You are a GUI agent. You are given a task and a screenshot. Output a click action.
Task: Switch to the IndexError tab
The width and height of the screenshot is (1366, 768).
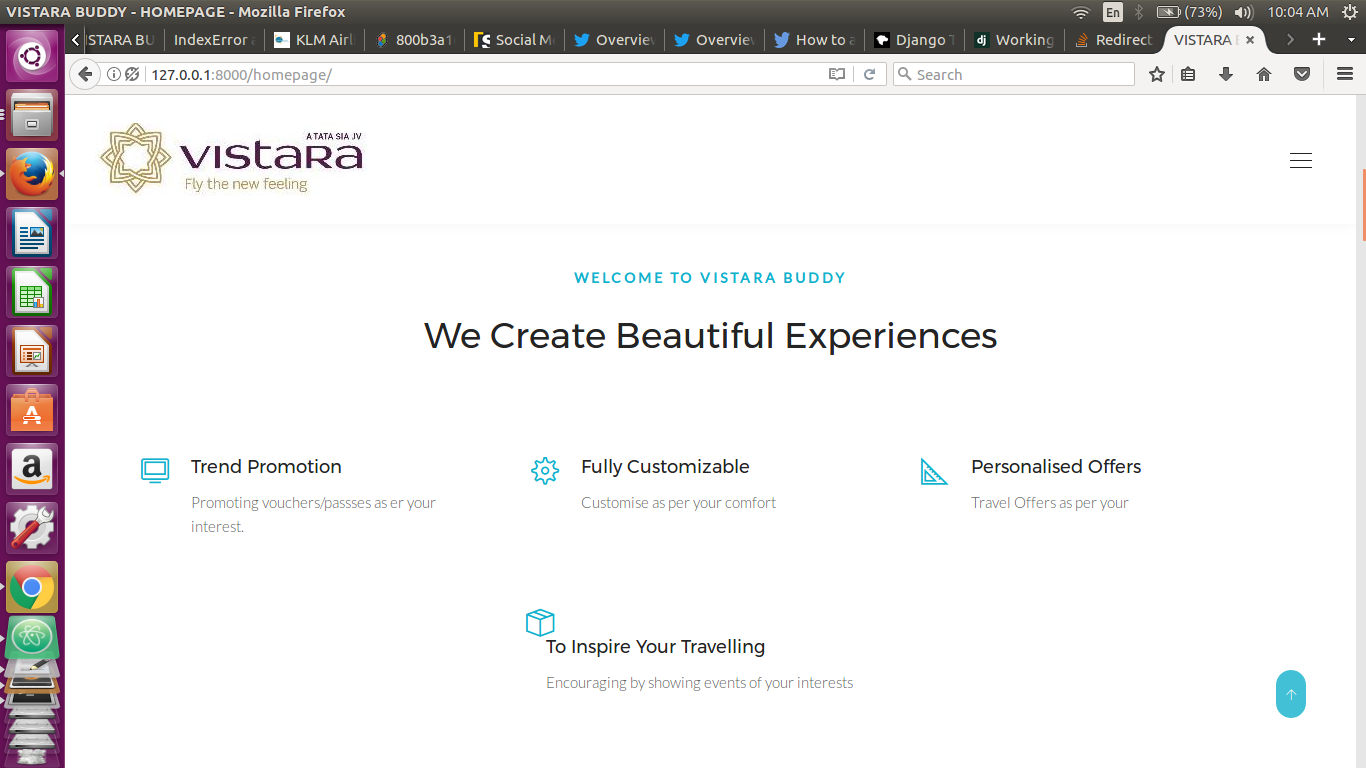(x=213, y=40)
